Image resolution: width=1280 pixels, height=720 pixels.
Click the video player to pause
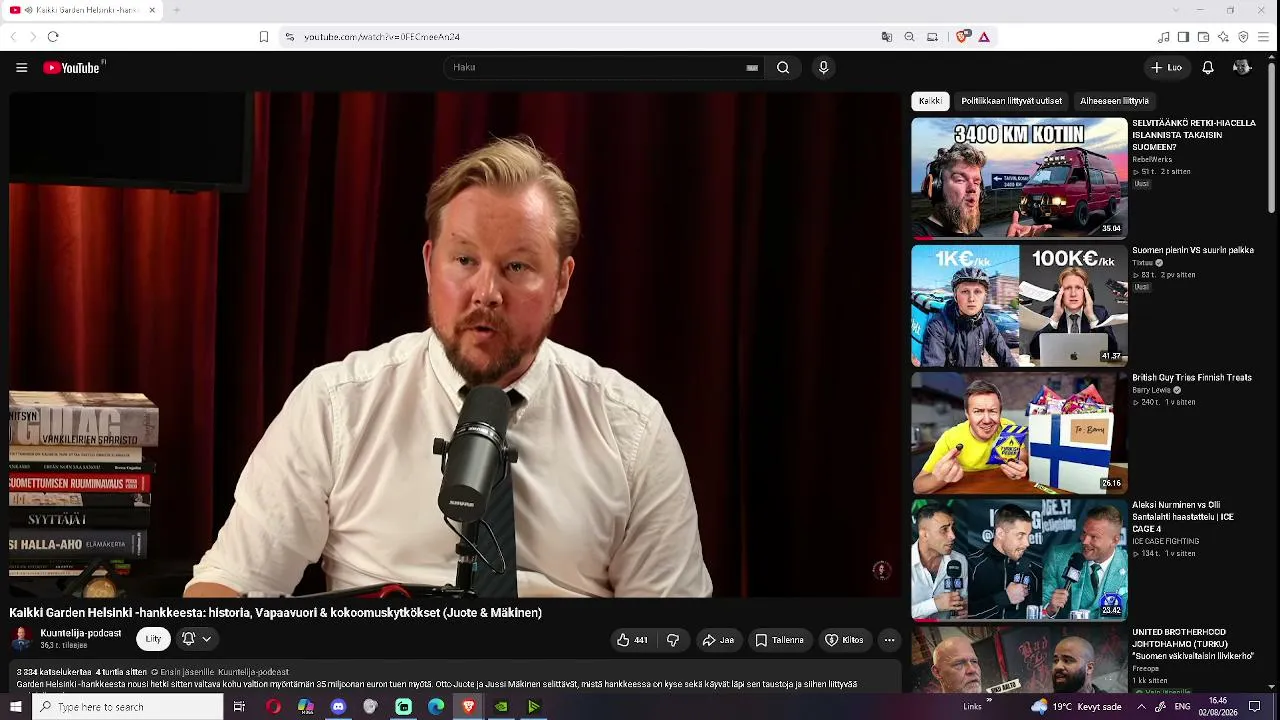tap(455, 345)
